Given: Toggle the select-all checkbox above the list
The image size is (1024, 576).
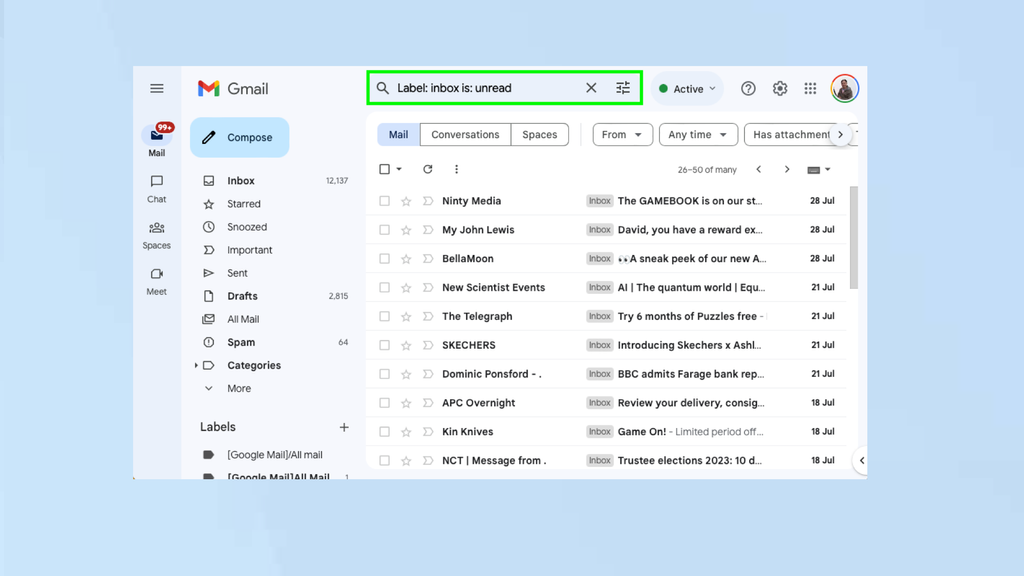Looking at the screenshot, I should click(385, 169).
